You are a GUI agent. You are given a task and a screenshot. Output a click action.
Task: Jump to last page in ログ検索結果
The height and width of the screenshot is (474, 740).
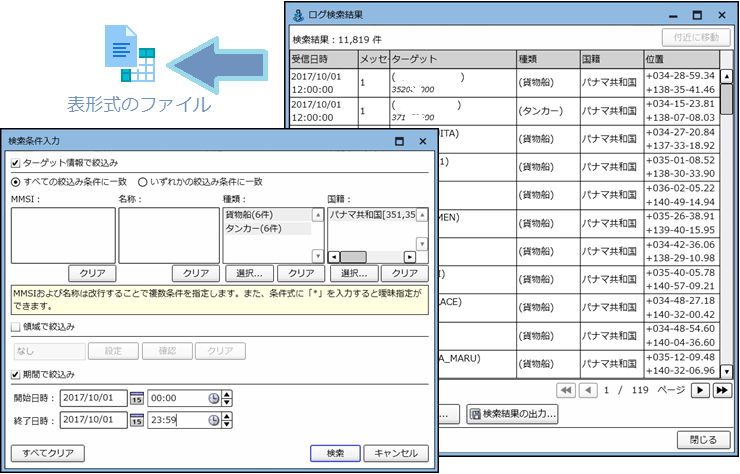(722, 390)
